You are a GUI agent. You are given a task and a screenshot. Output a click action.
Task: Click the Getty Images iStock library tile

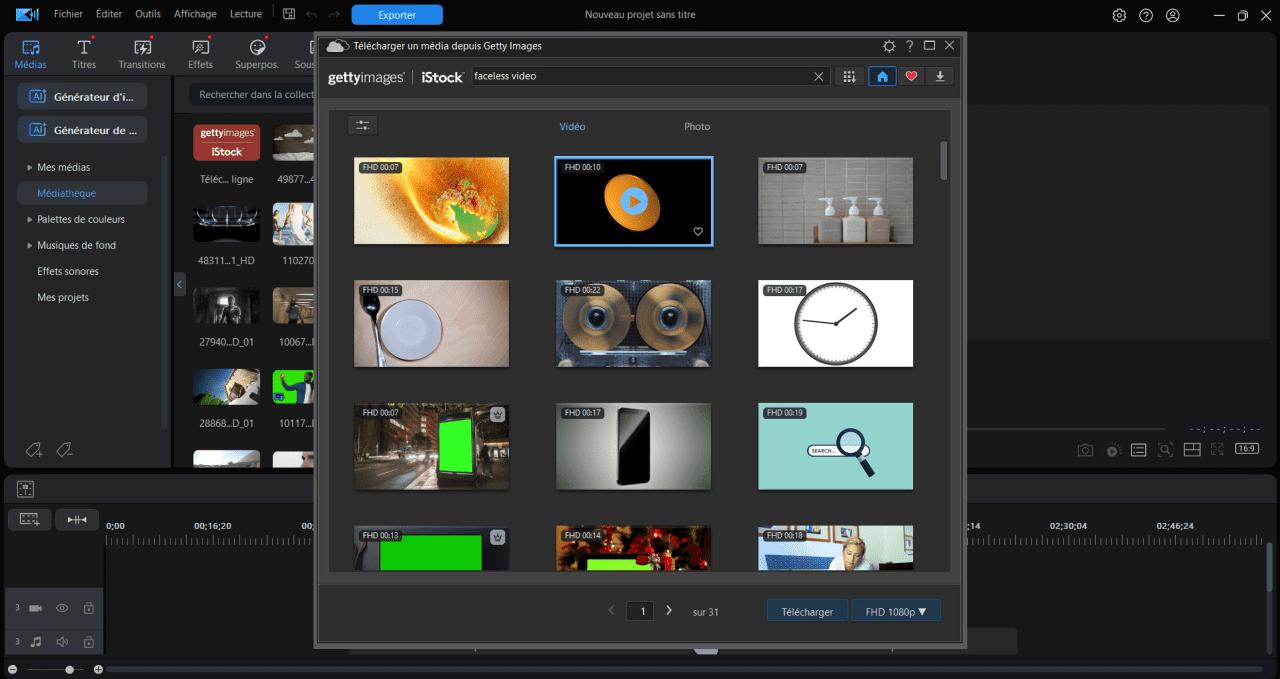(x=227, y=143)
